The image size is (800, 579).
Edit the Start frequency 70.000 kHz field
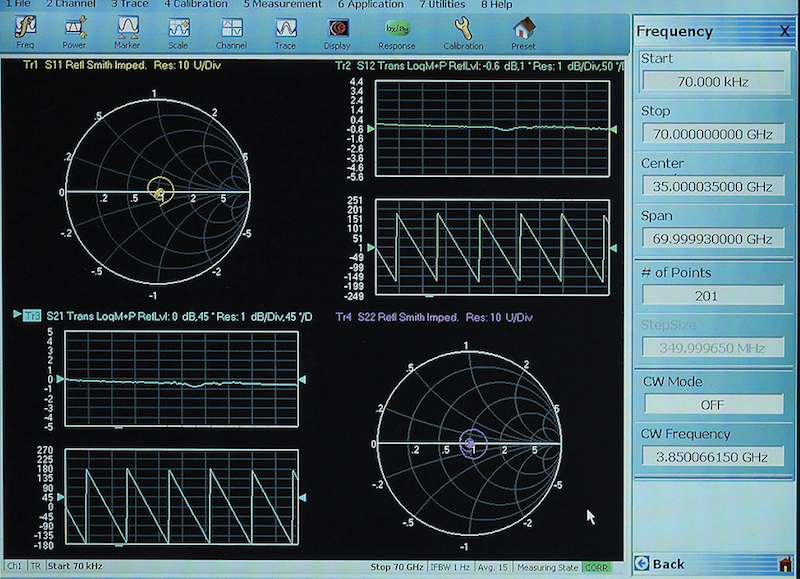point(713,81)
